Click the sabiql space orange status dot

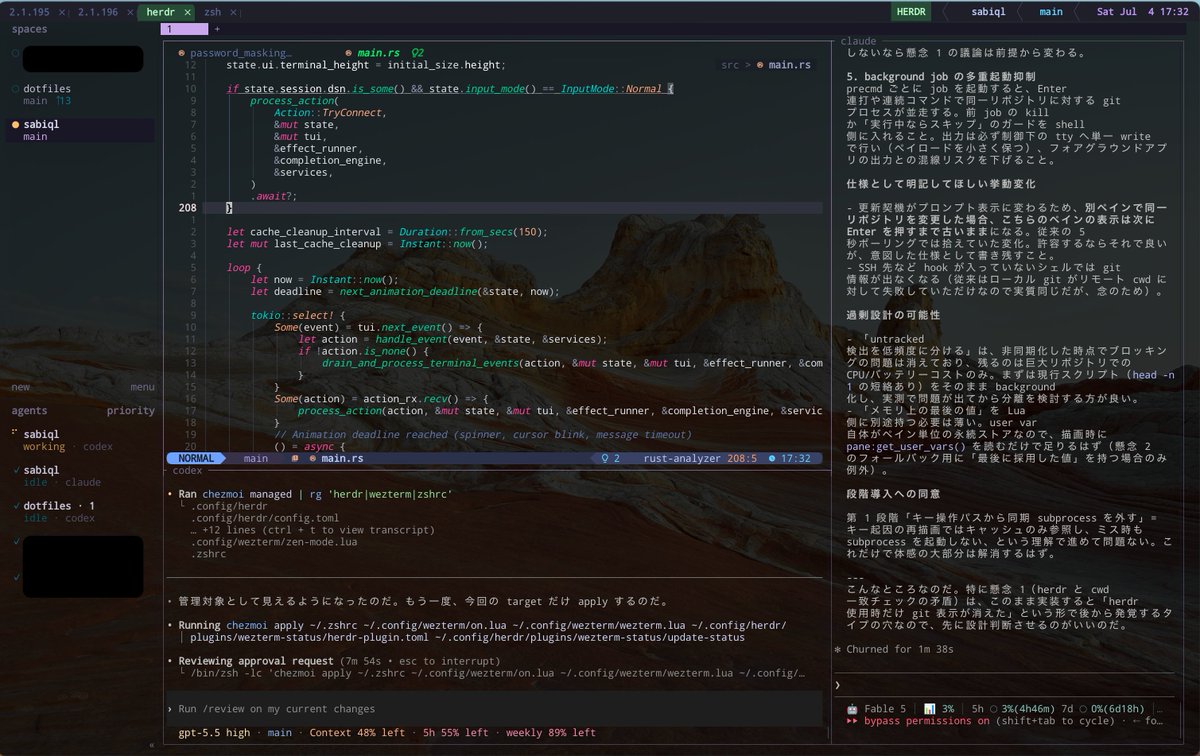click(x=15, y=125)
